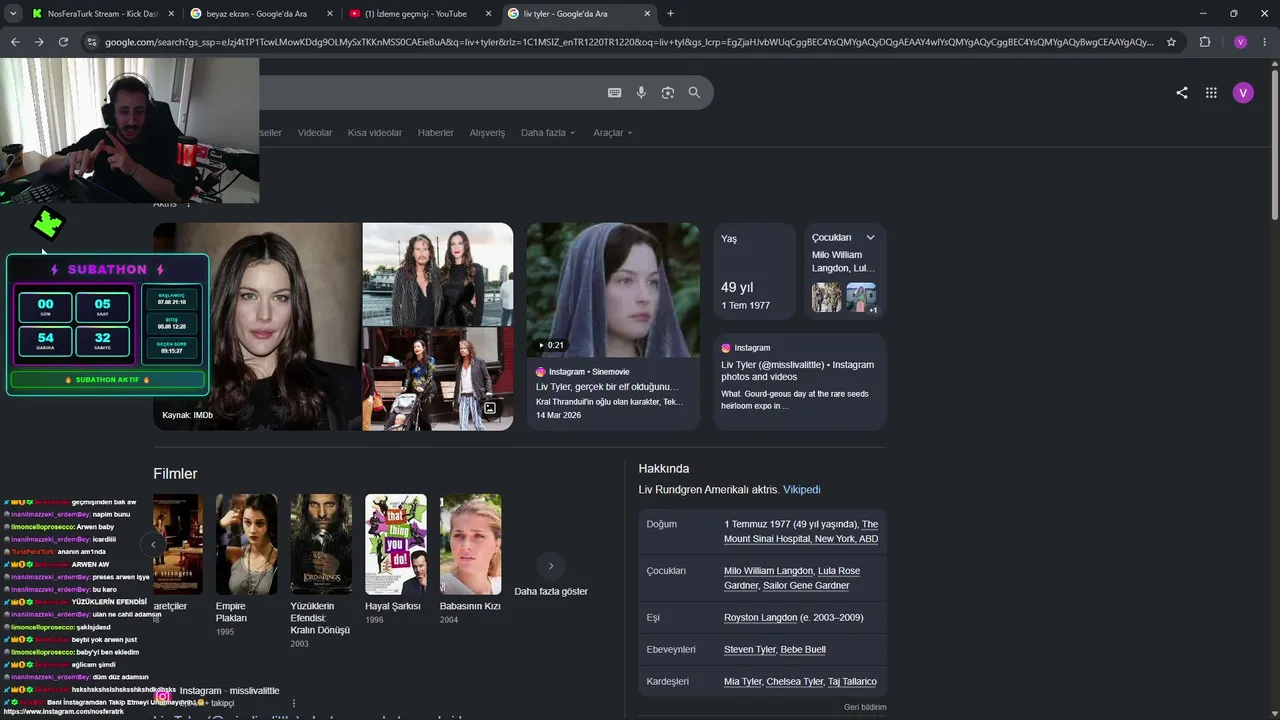The image size is (1280, 720).
Task: Open the Google apps grid
Action: click(1211, 93)
